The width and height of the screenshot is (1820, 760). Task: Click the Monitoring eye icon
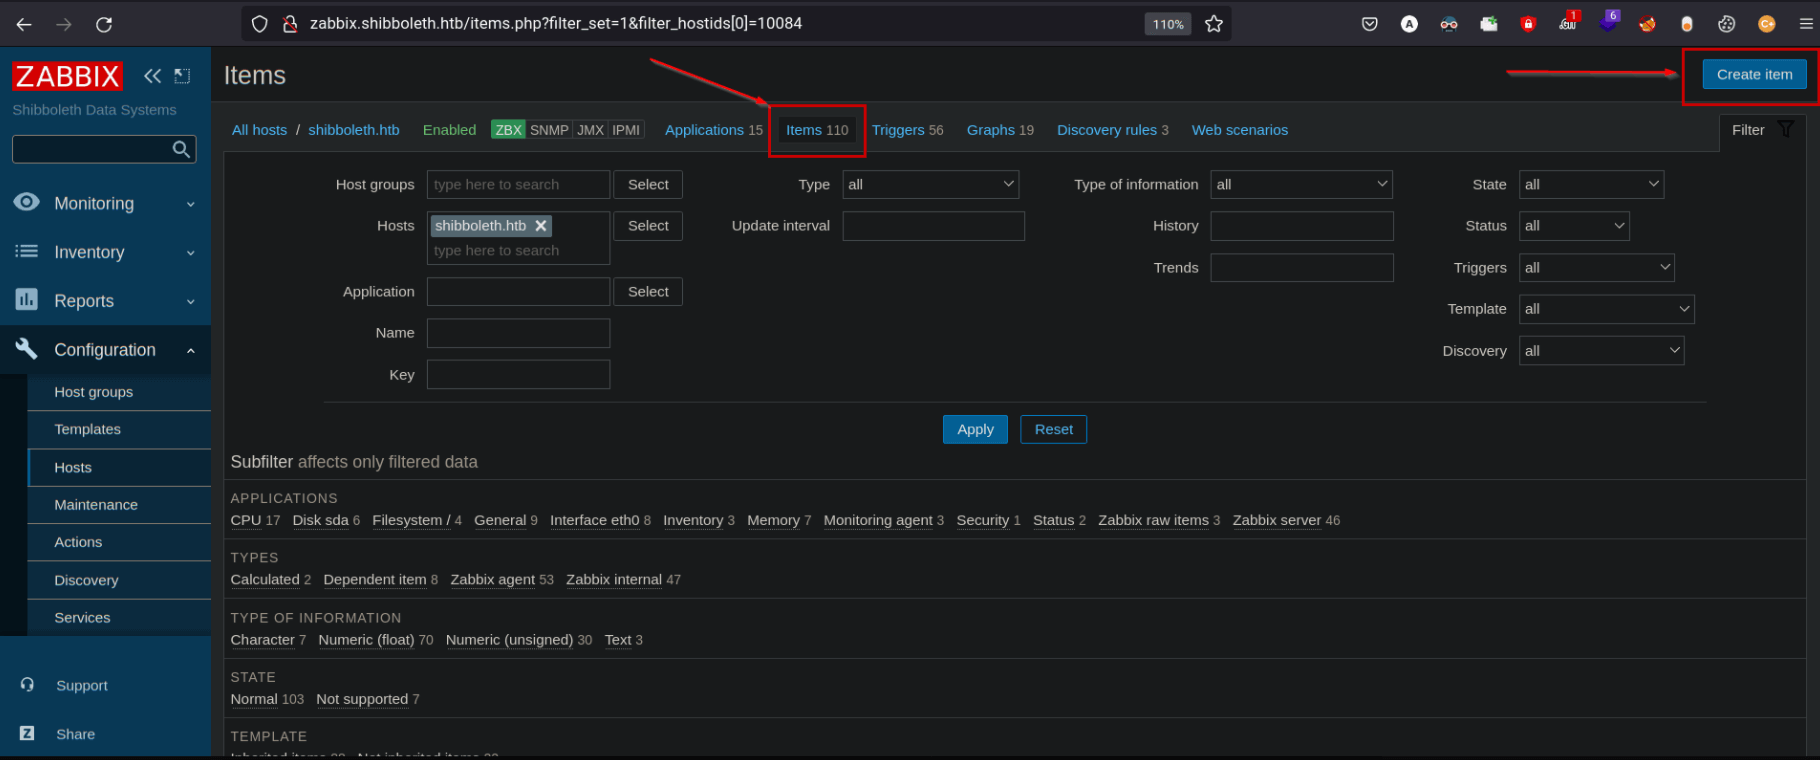tap(27, 202)
